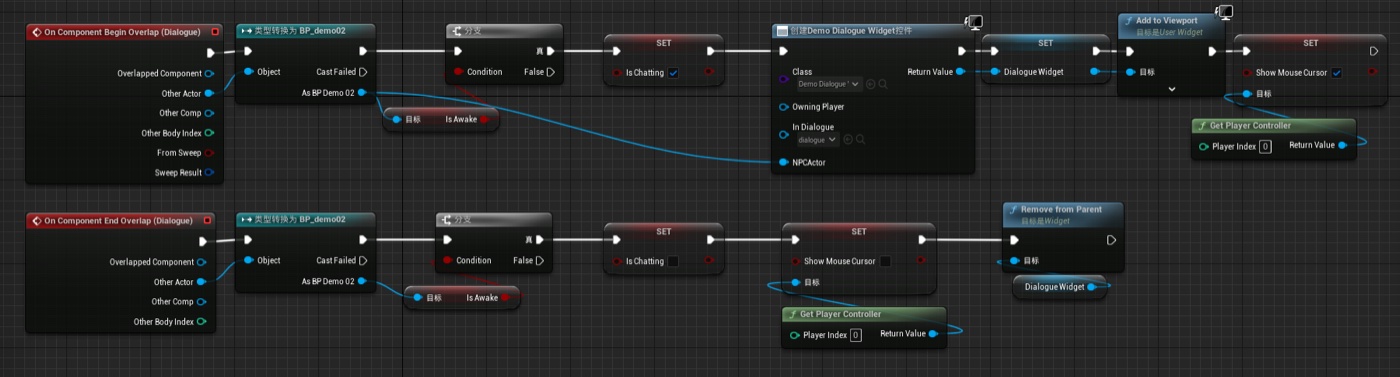Click the Sweep Result struct pin
This screenshot has width=1400, height=377.
point(209,172)
